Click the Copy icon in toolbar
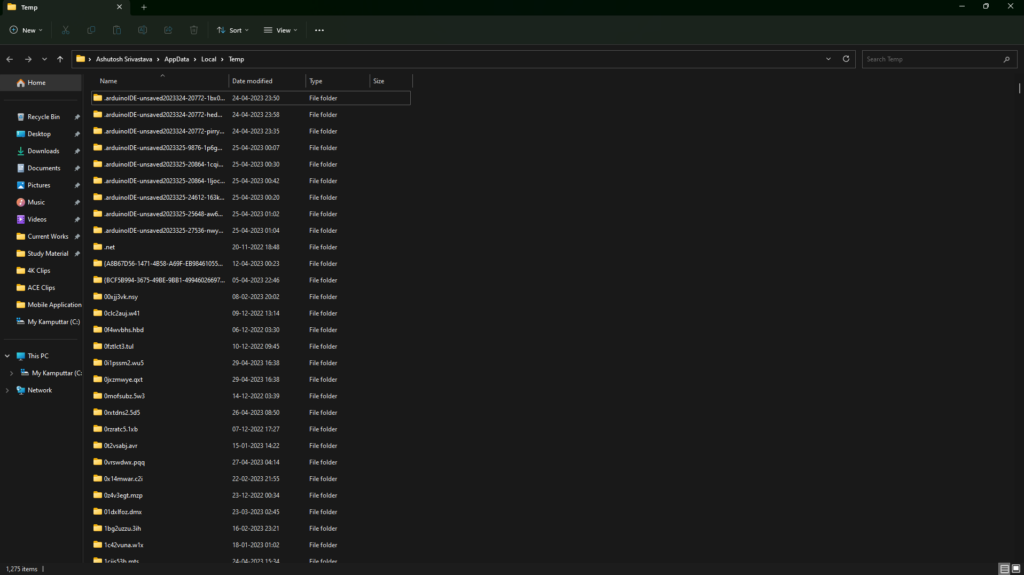Image resolution: width=1024 pixels, height=575 pixels. pos(92,30)
